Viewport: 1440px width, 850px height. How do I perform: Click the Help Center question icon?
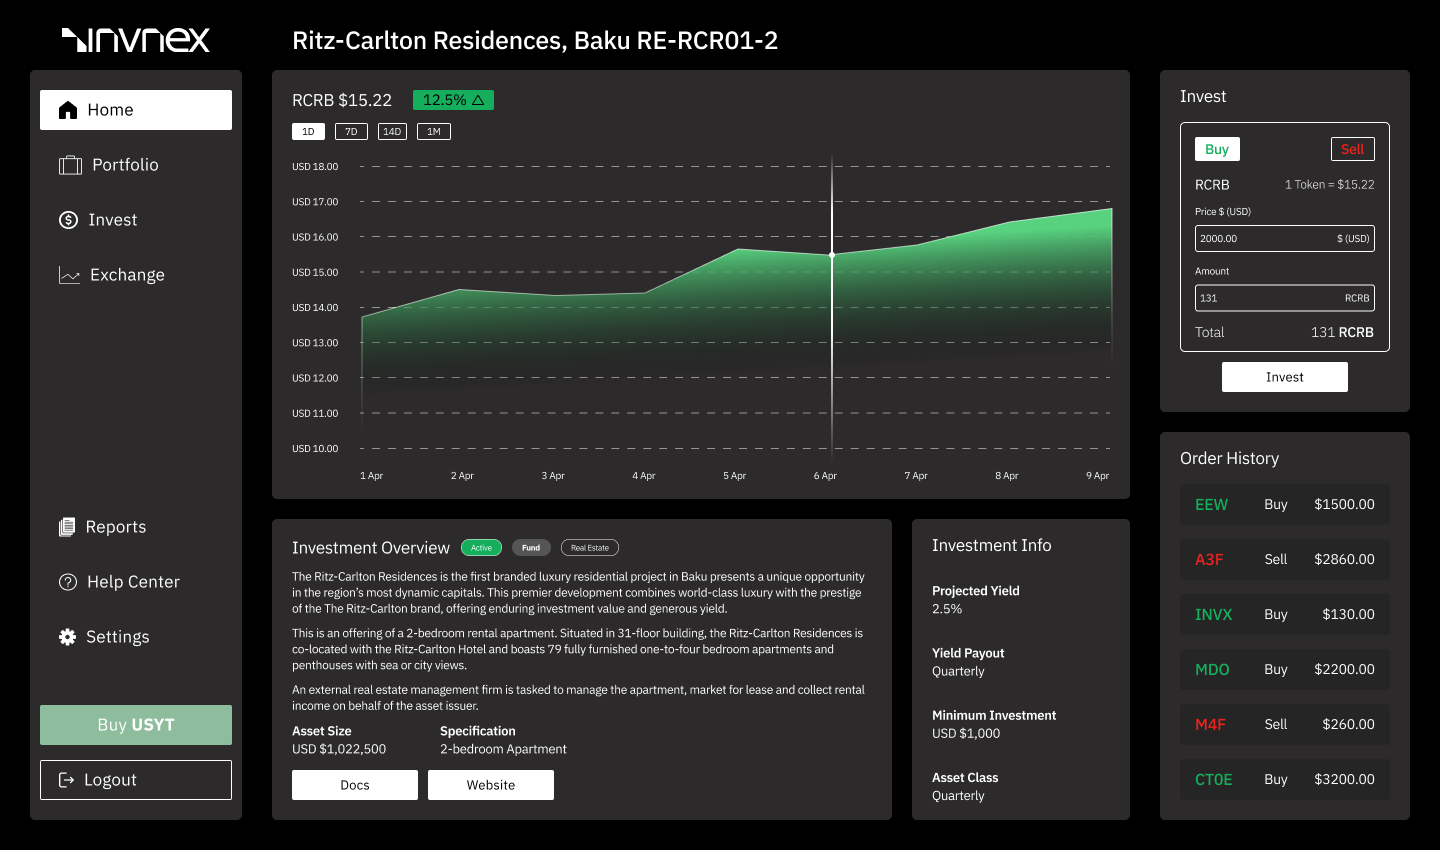[x=68, y=582]
